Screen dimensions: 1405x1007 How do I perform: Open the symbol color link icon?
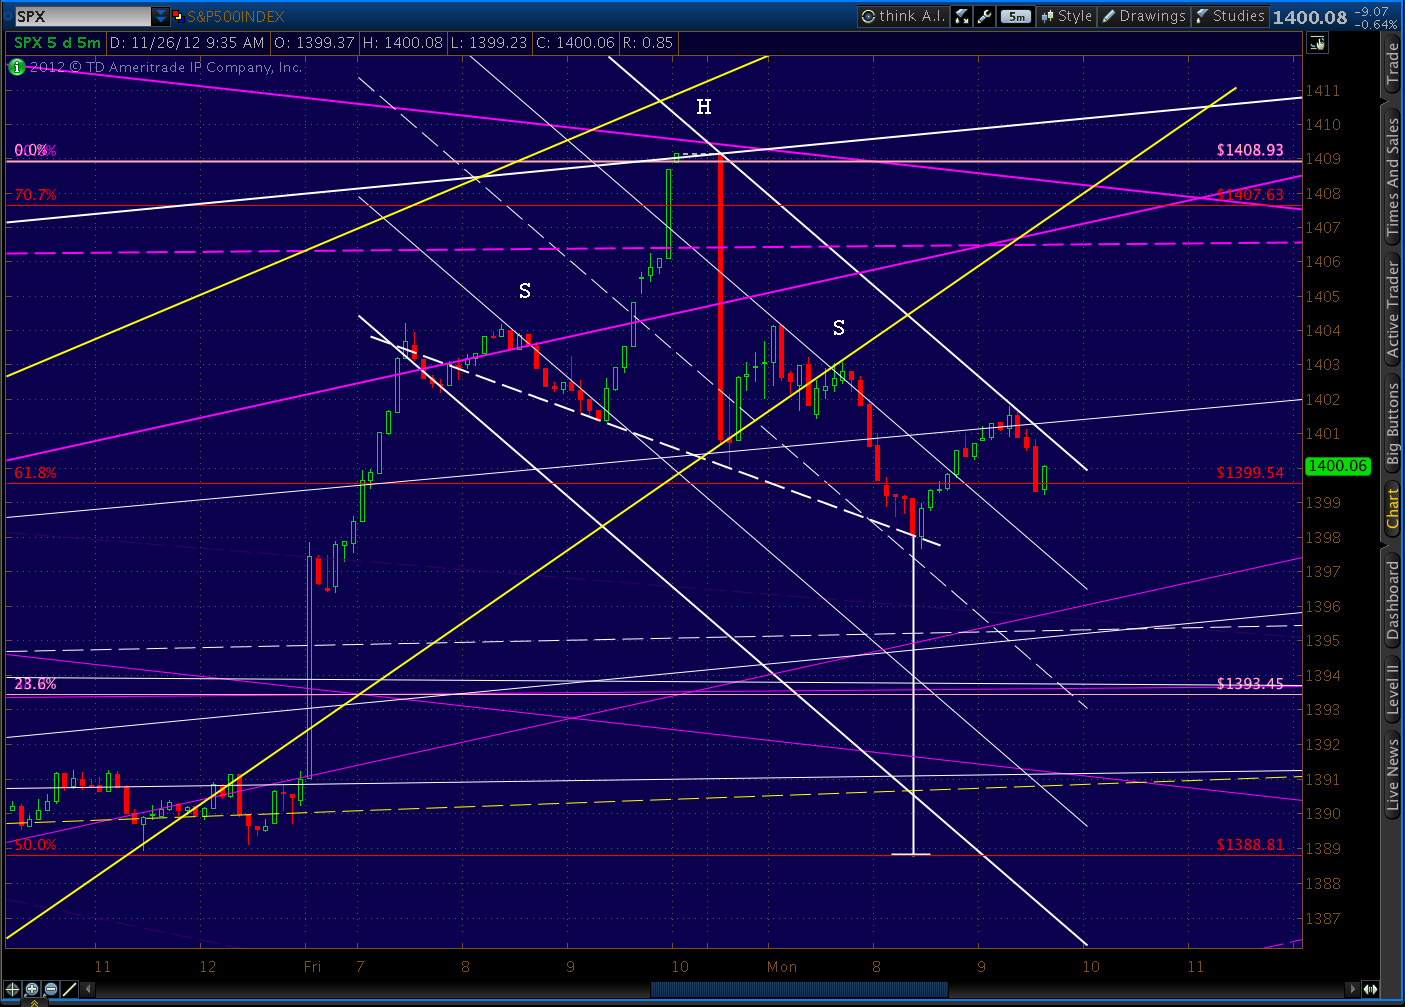pyautogui.click(x=178, y=16)
